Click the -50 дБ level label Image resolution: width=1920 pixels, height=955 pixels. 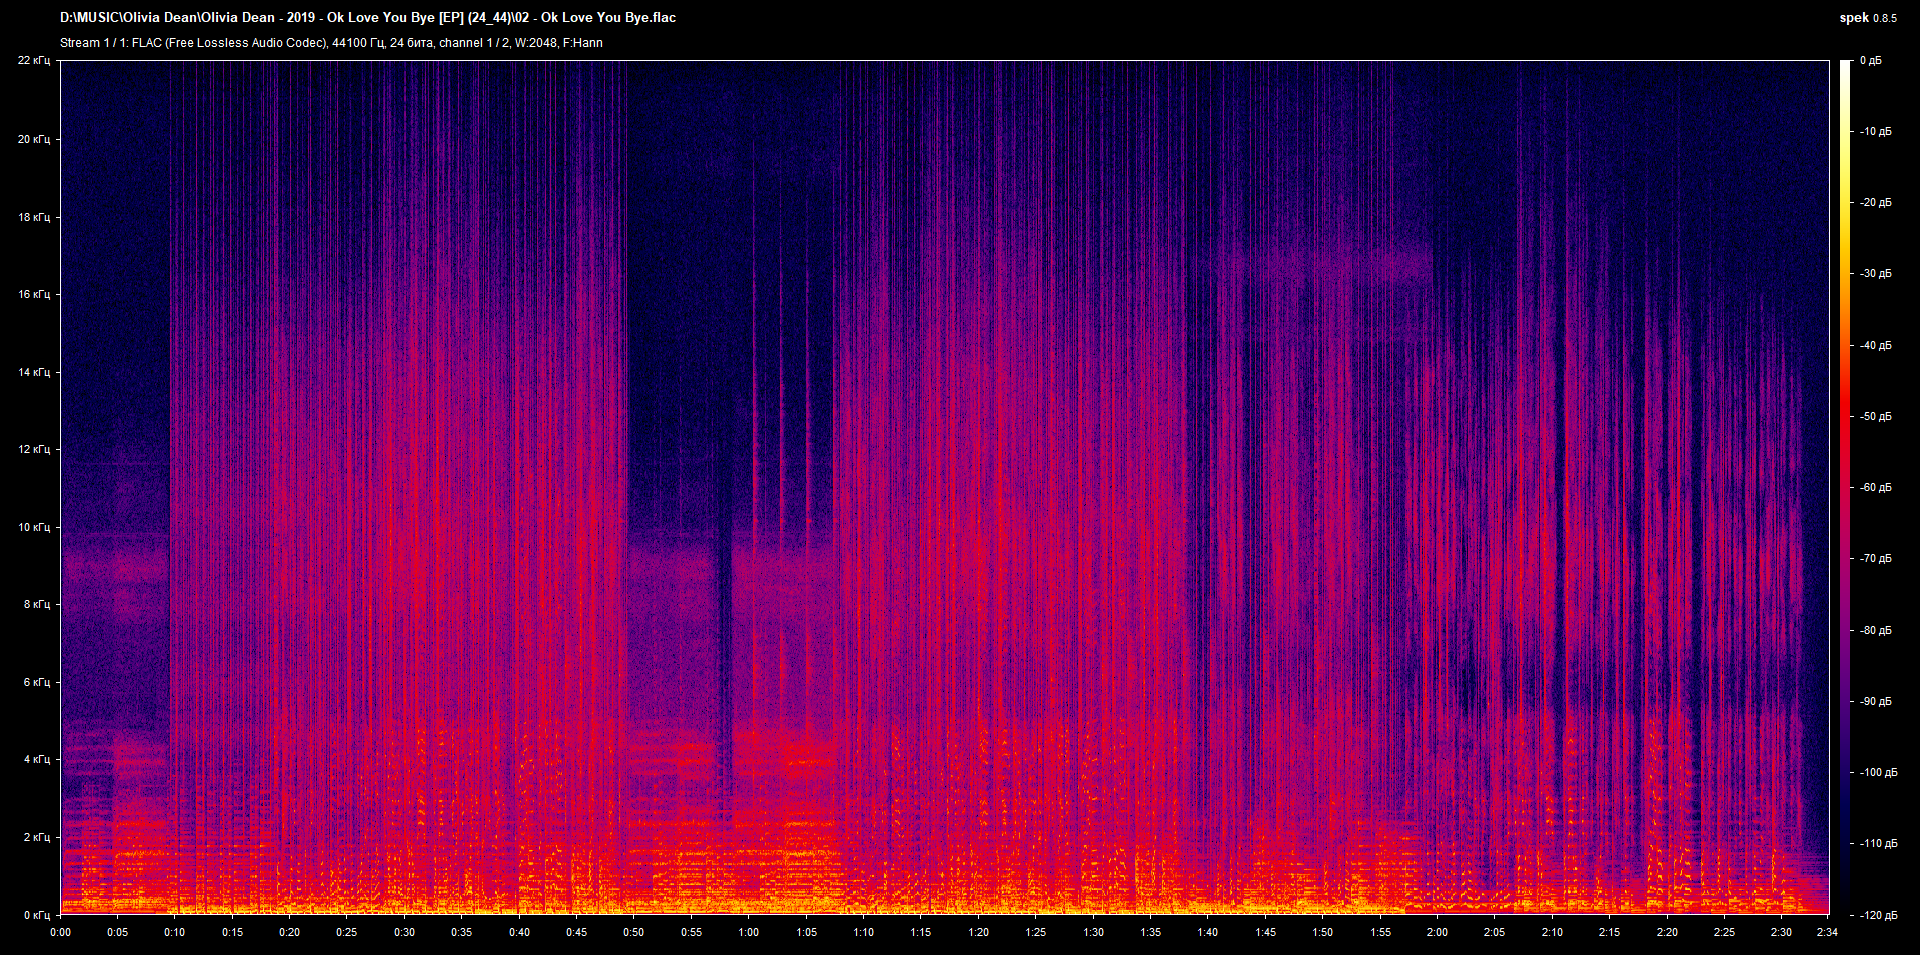tap(1876, 417)
